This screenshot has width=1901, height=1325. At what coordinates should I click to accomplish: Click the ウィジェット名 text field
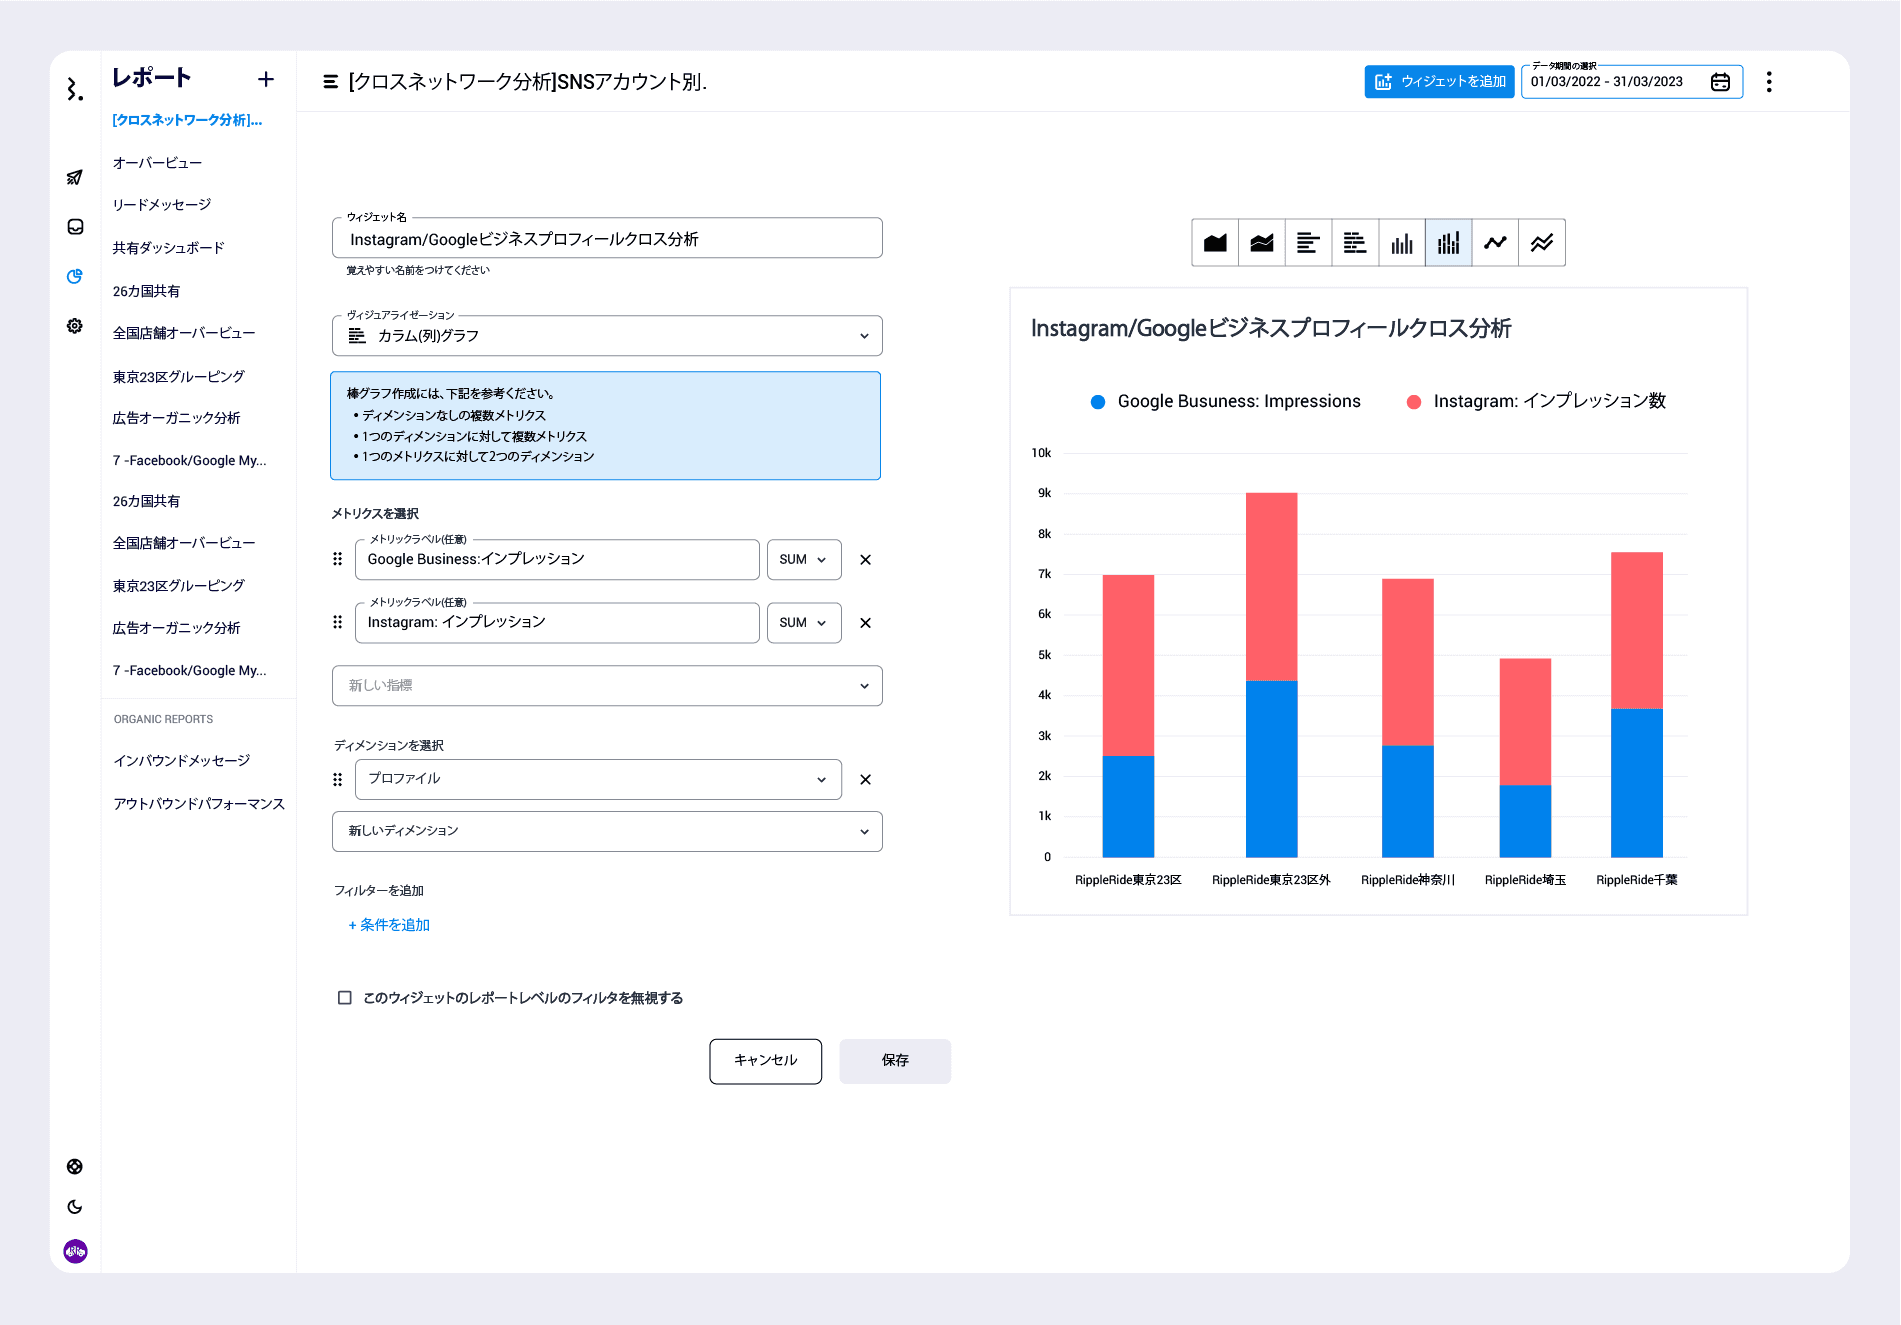(607, 240)
